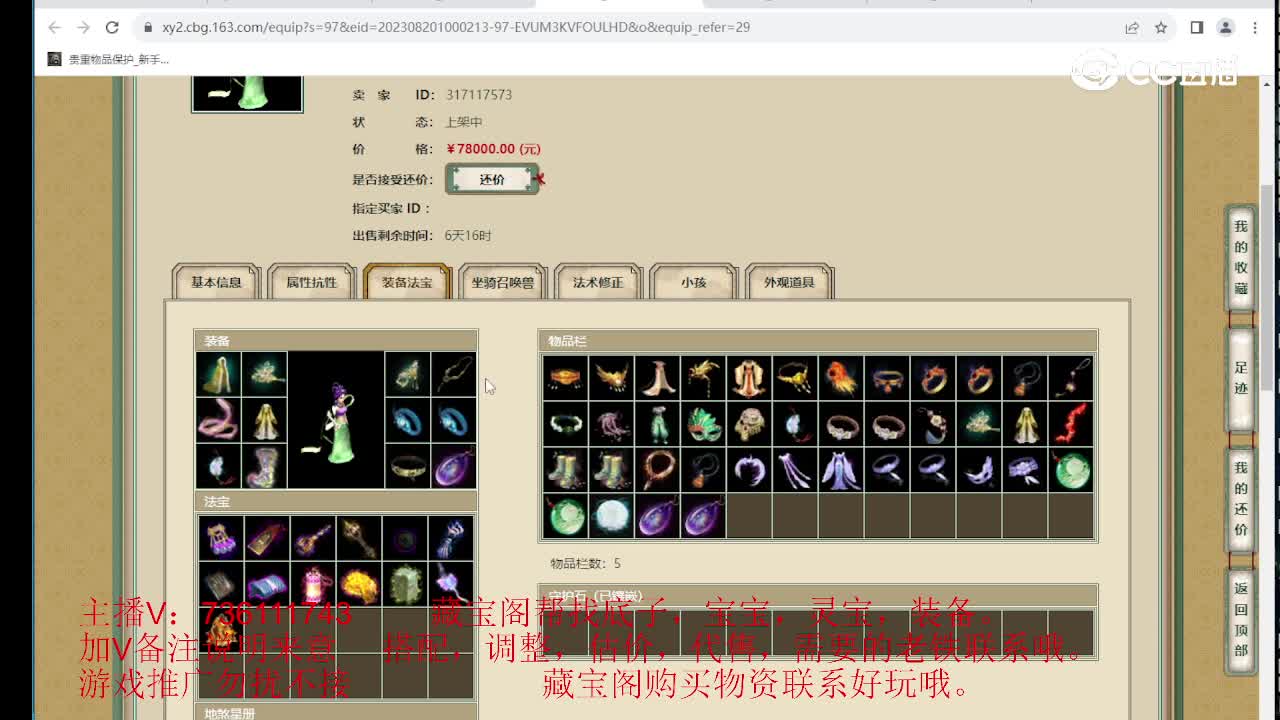Select the equipped yellow robe in 装备 panel

[265, 420]
